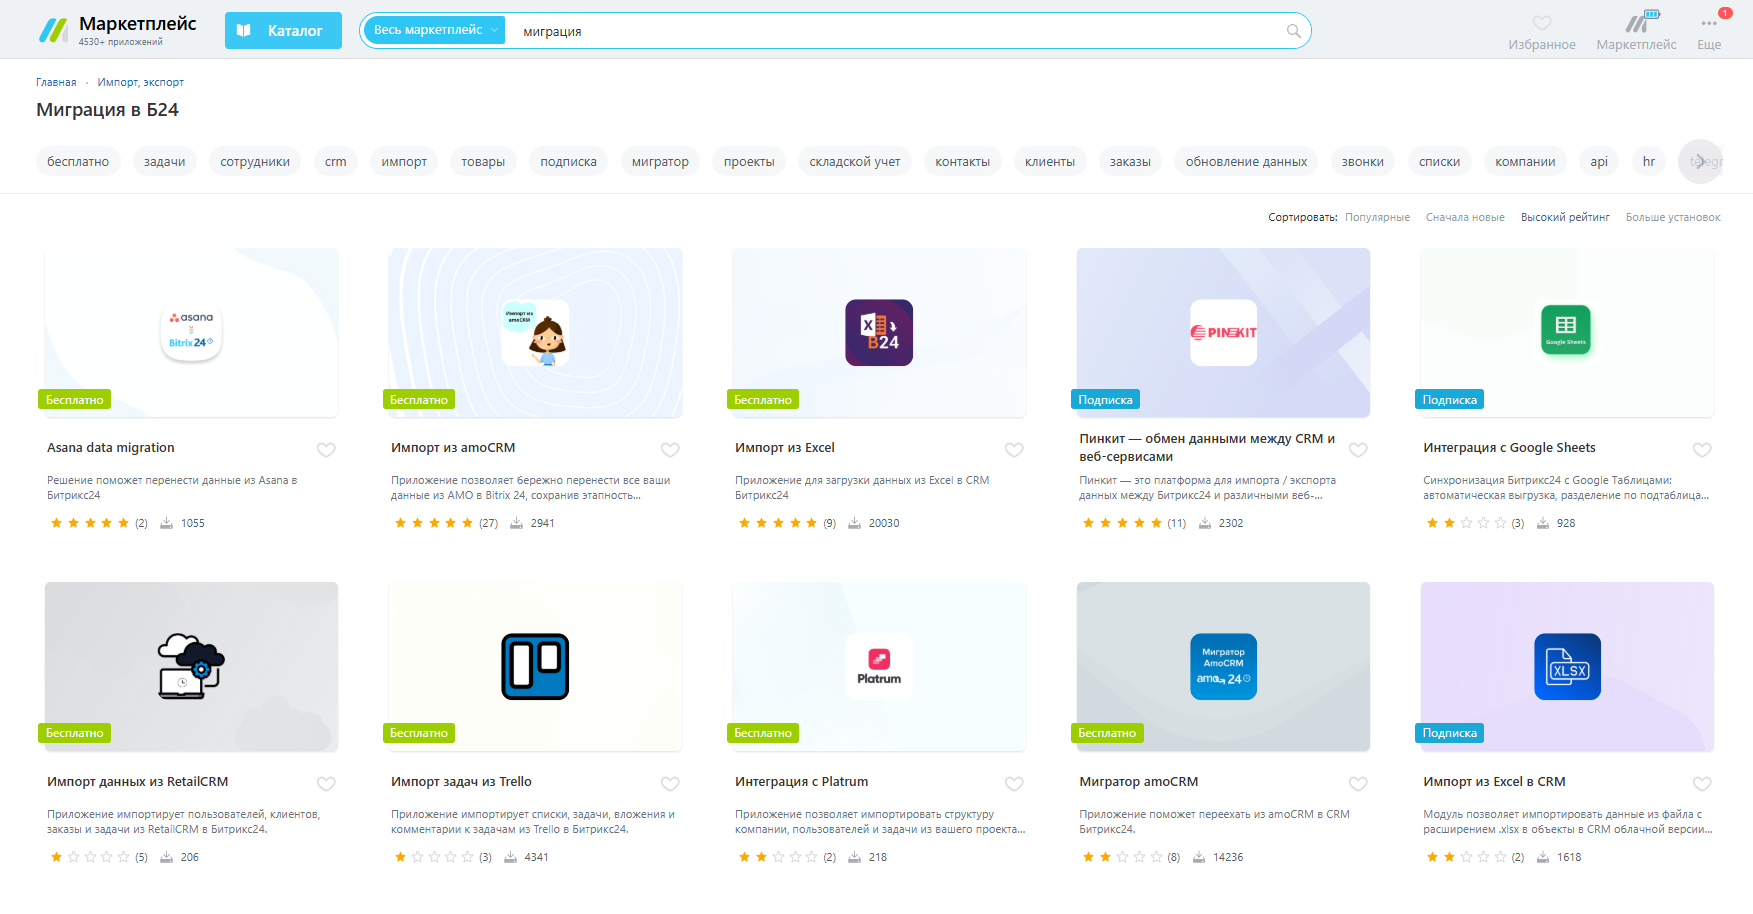The height and width of the screenshot is (914, 1753).
Task: Add Импорт из Excel to favorites
Action: tap(1014, 450)
